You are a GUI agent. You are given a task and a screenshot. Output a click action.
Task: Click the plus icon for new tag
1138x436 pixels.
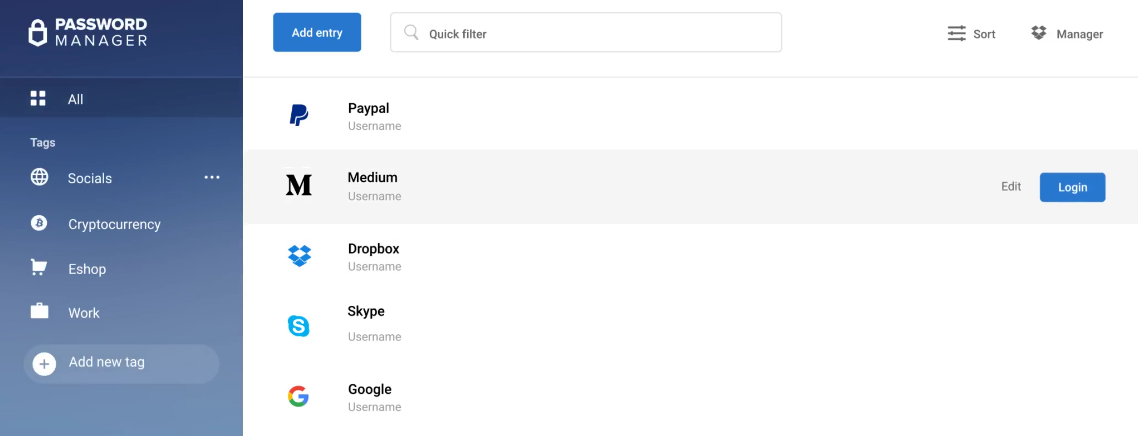point(44,363)
